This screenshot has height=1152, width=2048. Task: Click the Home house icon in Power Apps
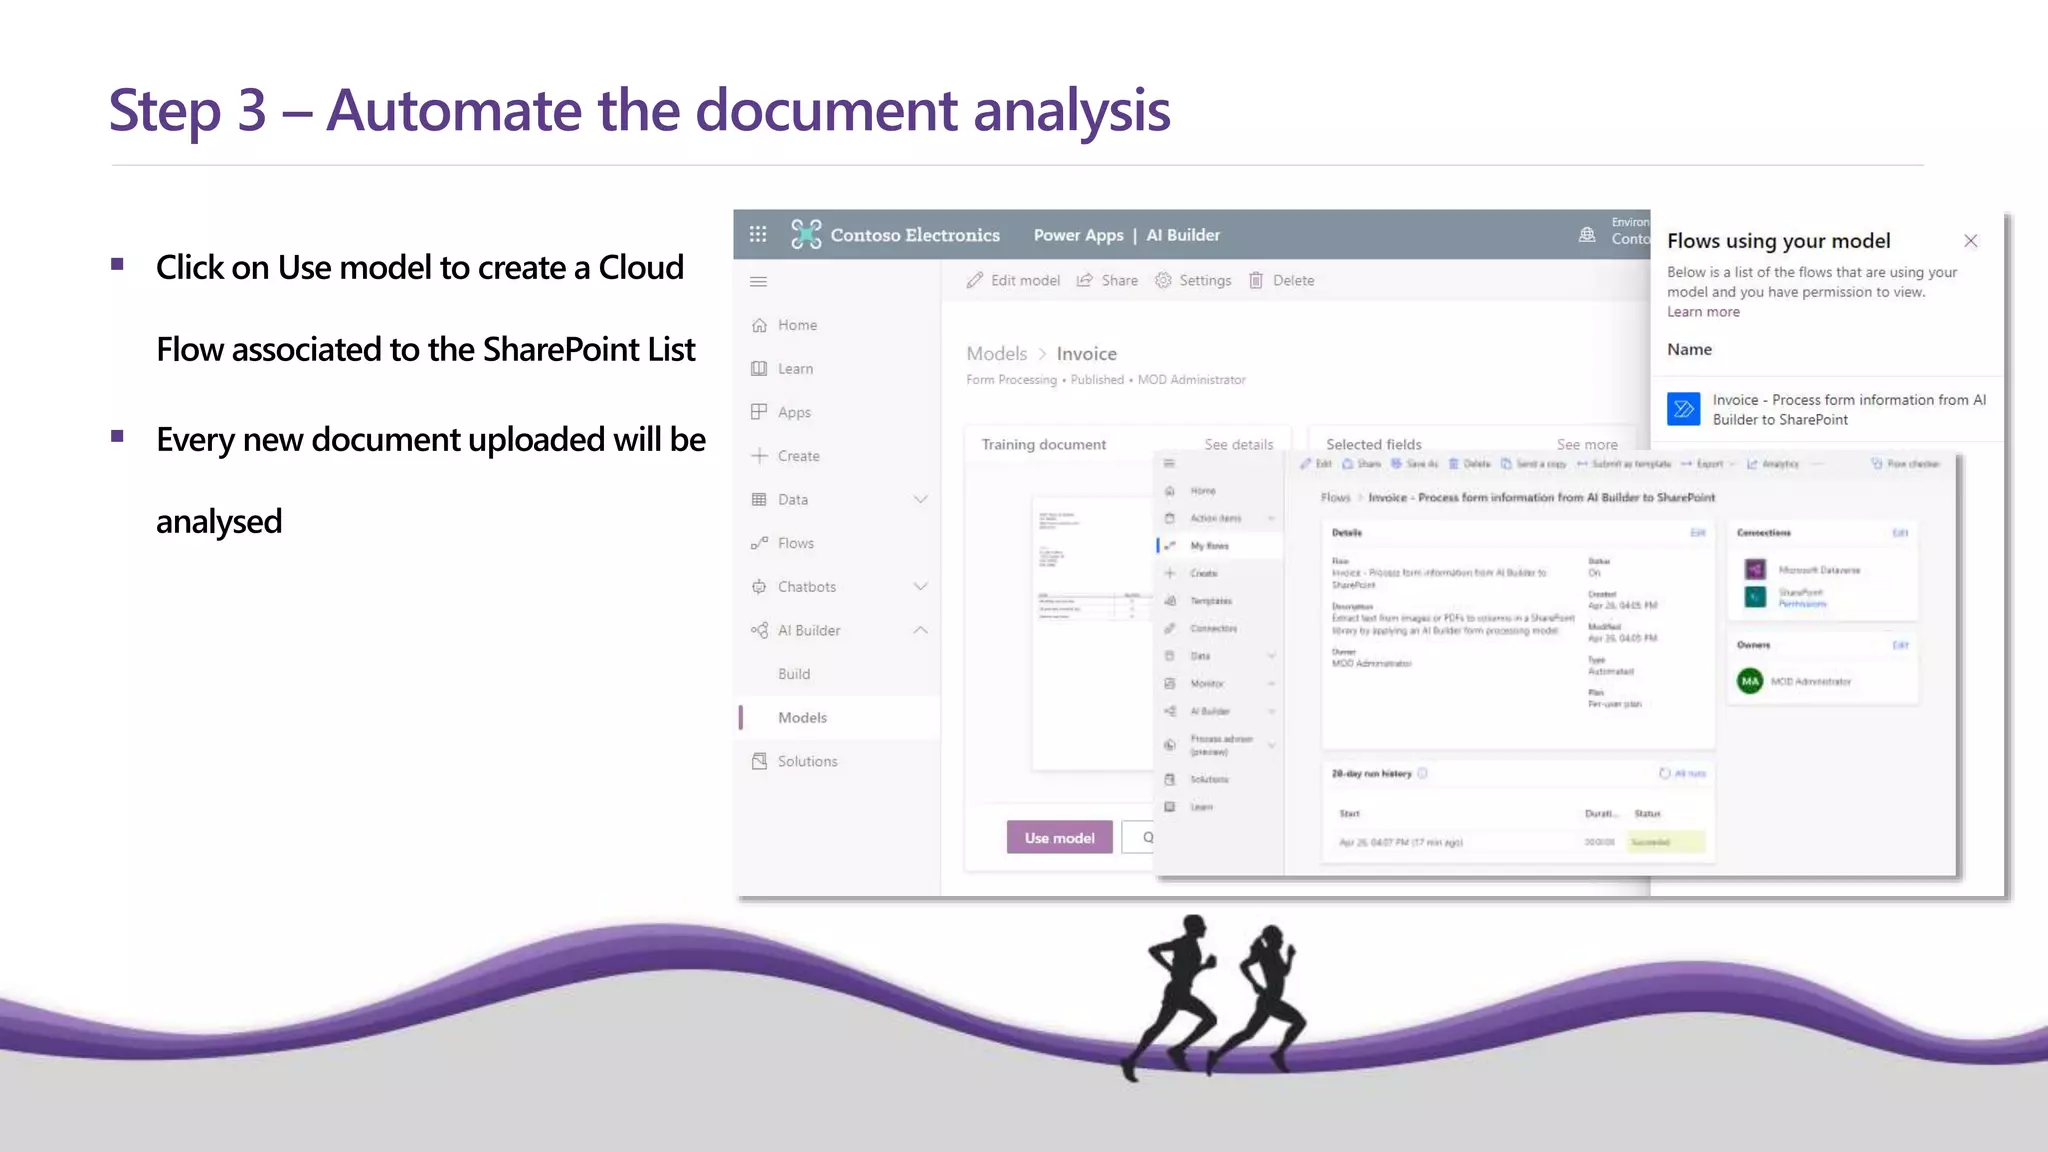click(759, 325)
